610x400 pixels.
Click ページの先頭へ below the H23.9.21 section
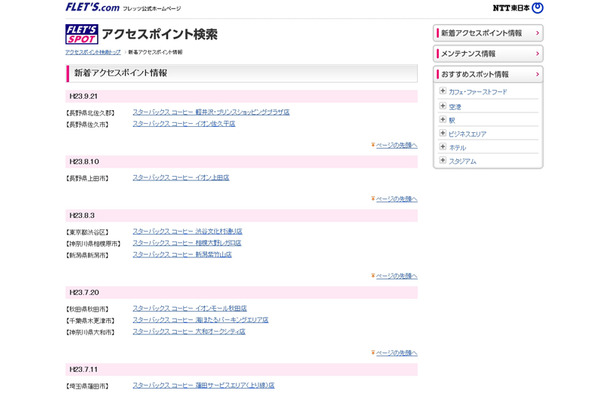(x=396, y=145)
